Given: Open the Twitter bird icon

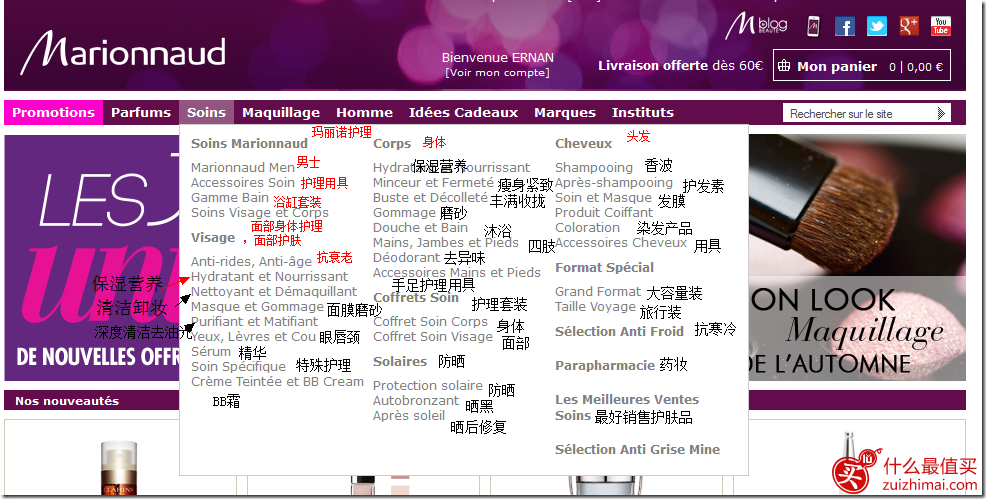Looking at the screenshot, I should (877, 26).
